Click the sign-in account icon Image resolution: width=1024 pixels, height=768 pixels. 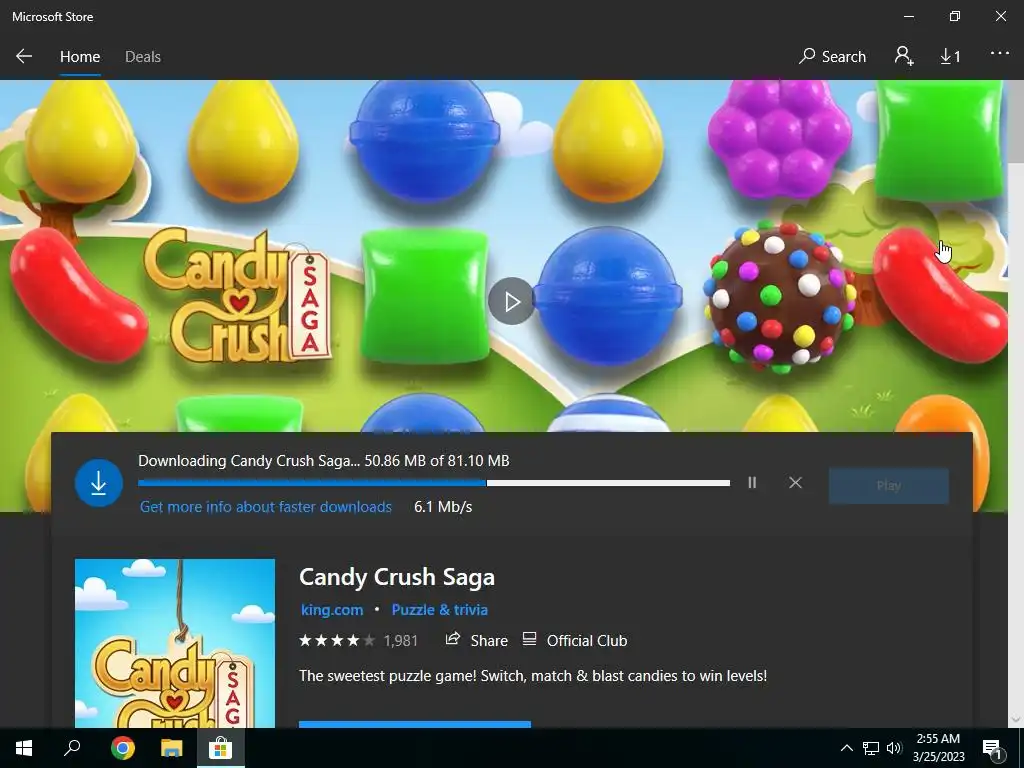click(x=904, y=56)
